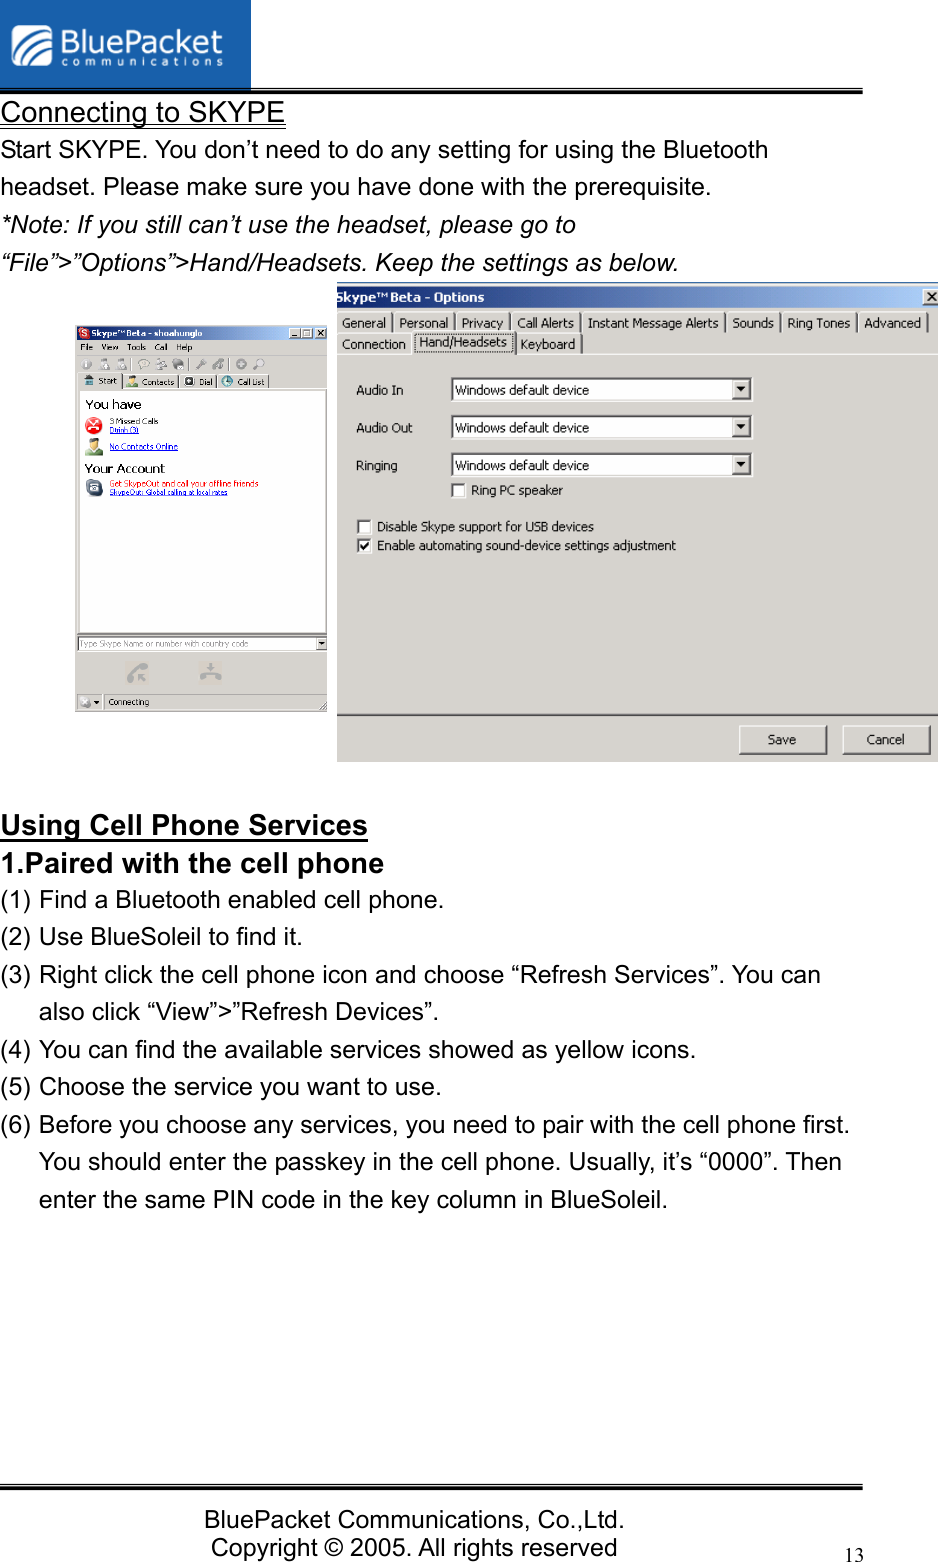The height and width of the screenshot is (1562, 938).
Task: Select the green call button
Action: (x=137, y=671)
